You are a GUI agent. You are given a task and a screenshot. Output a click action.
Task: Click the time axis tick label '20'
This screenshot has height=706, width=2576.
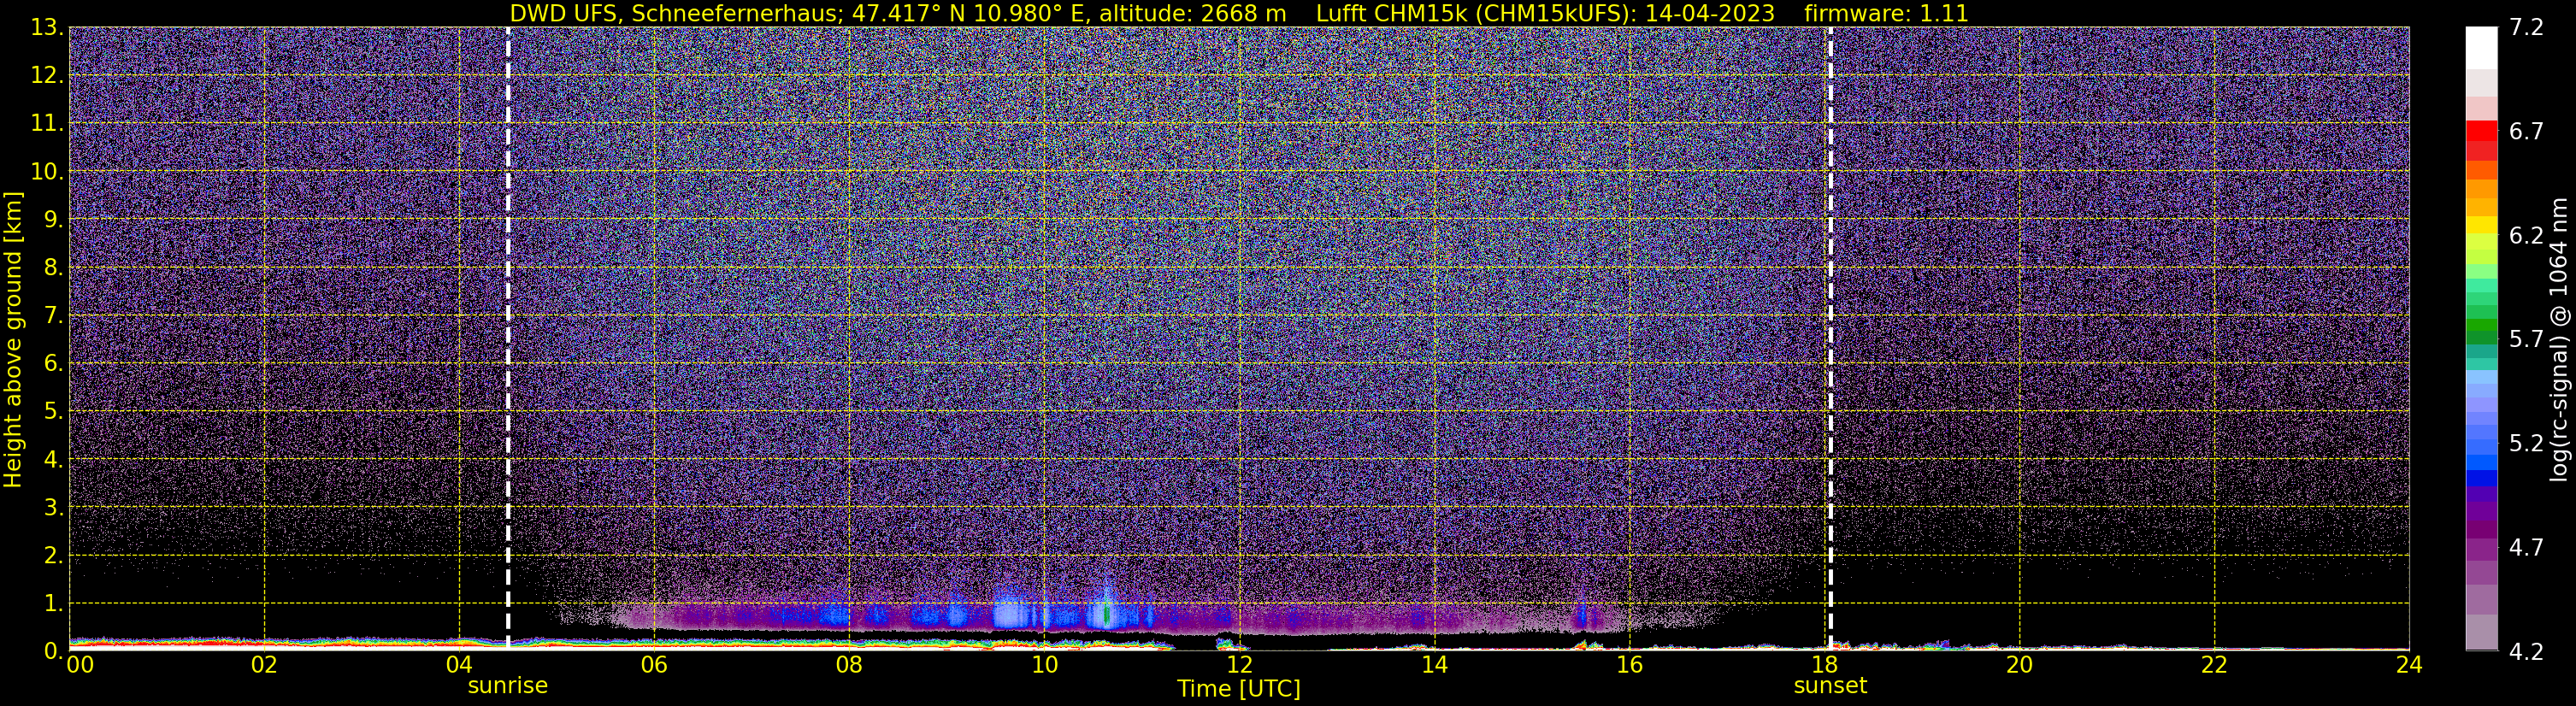tap(2019, 665)
